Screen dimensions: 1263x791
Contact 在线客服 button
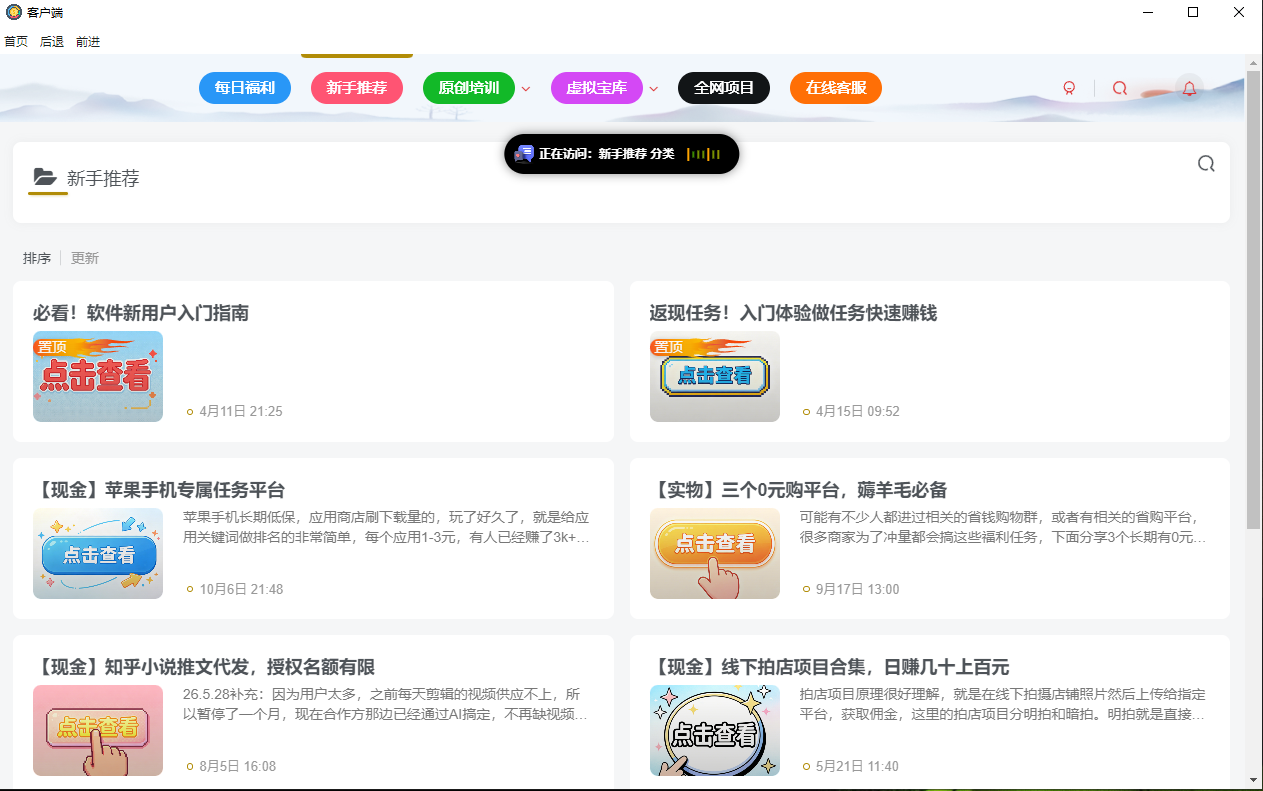tap(836, 88)
